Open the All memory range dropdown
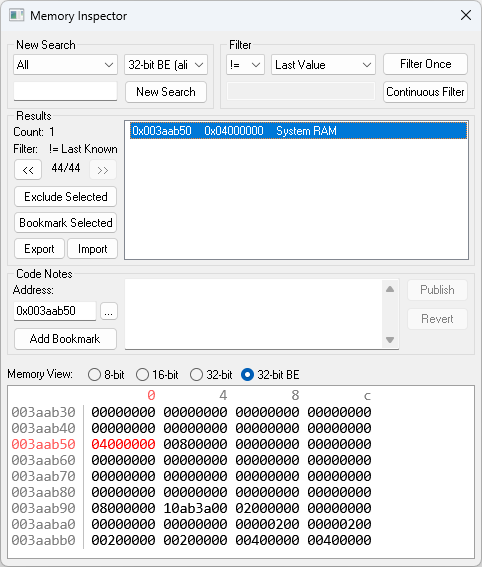Image resolution: width=482 pixels, height=567 pixels. coord(65,65)
